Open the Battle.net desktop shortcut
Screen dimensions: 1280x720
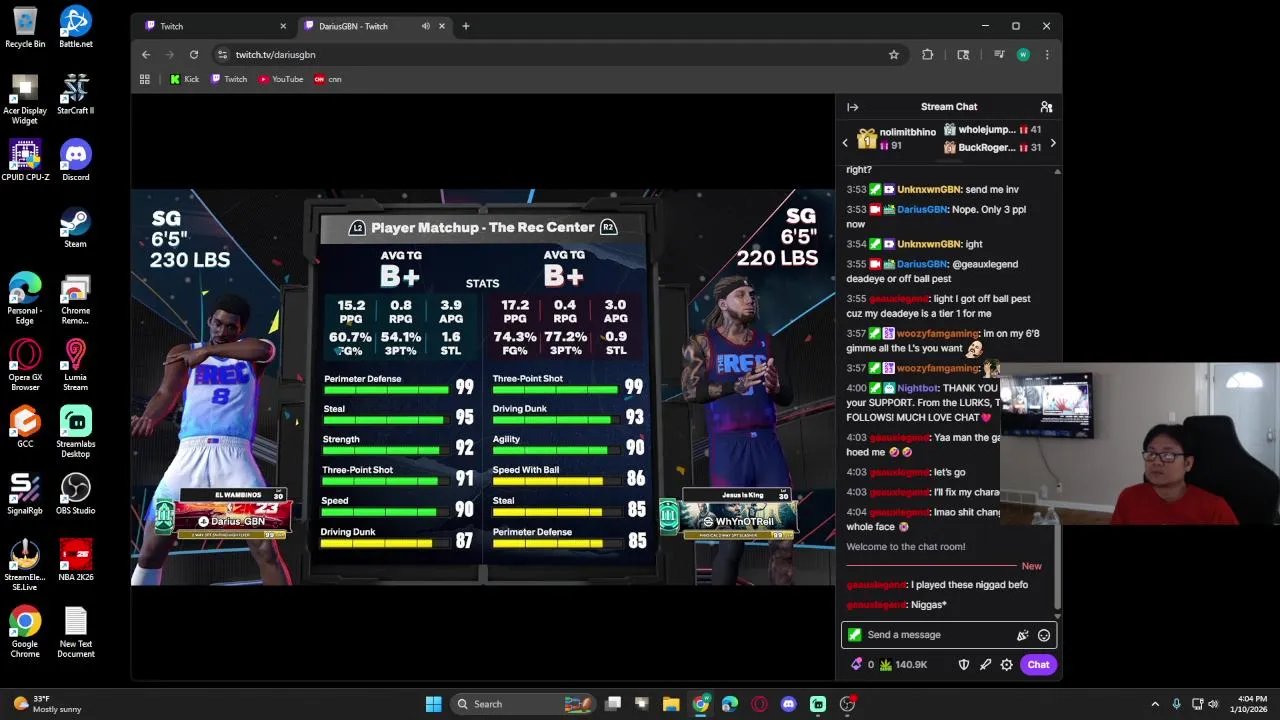[76, 27]
